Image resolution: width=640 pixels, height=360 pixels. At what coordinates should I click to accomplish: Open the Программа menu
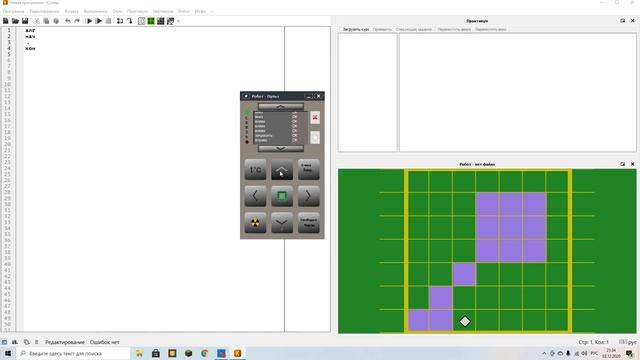pos(13,11)
